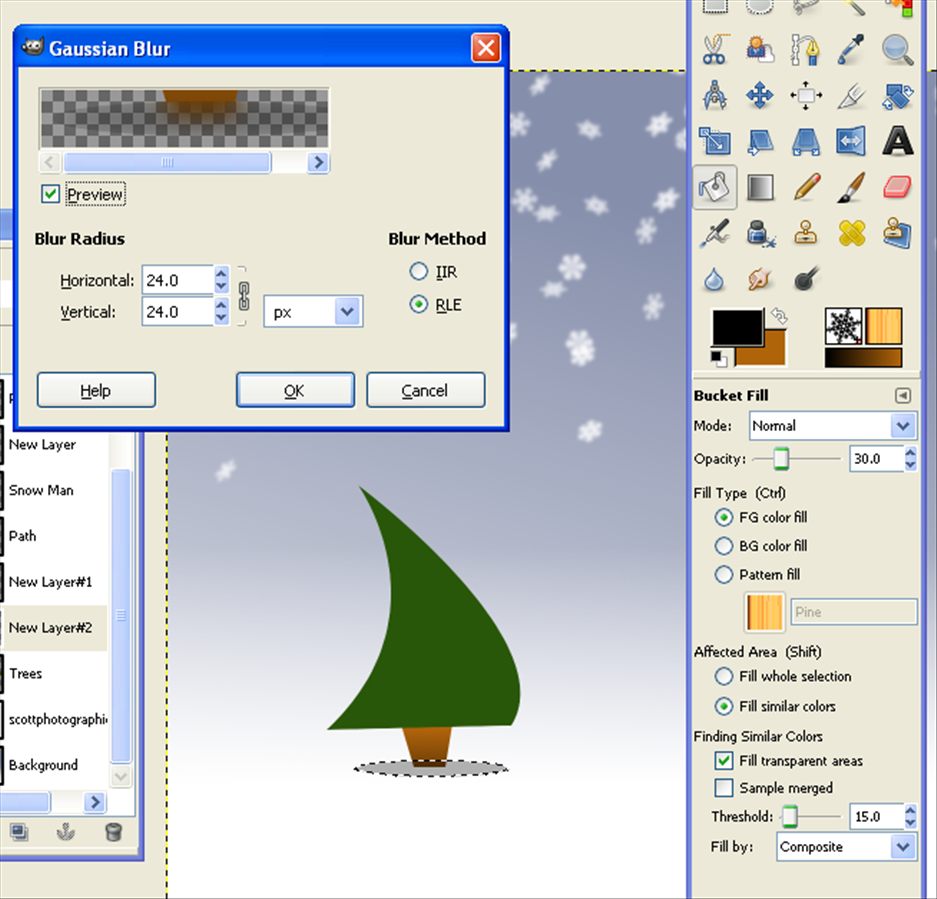Screen dimensions: 937x899
Task: Click Cancel in Gaussian Blur dialog
Action: 425,390
